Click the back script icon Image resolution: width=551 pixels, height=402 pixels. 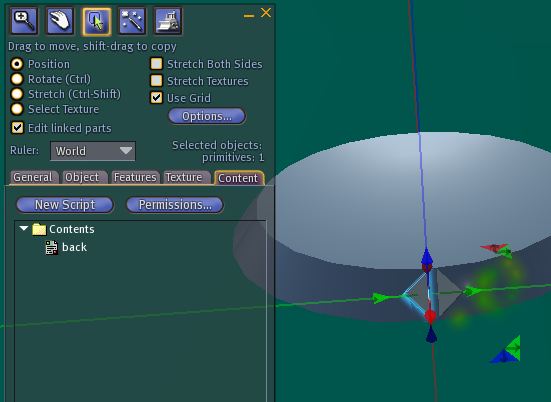(x=52, y=247)
